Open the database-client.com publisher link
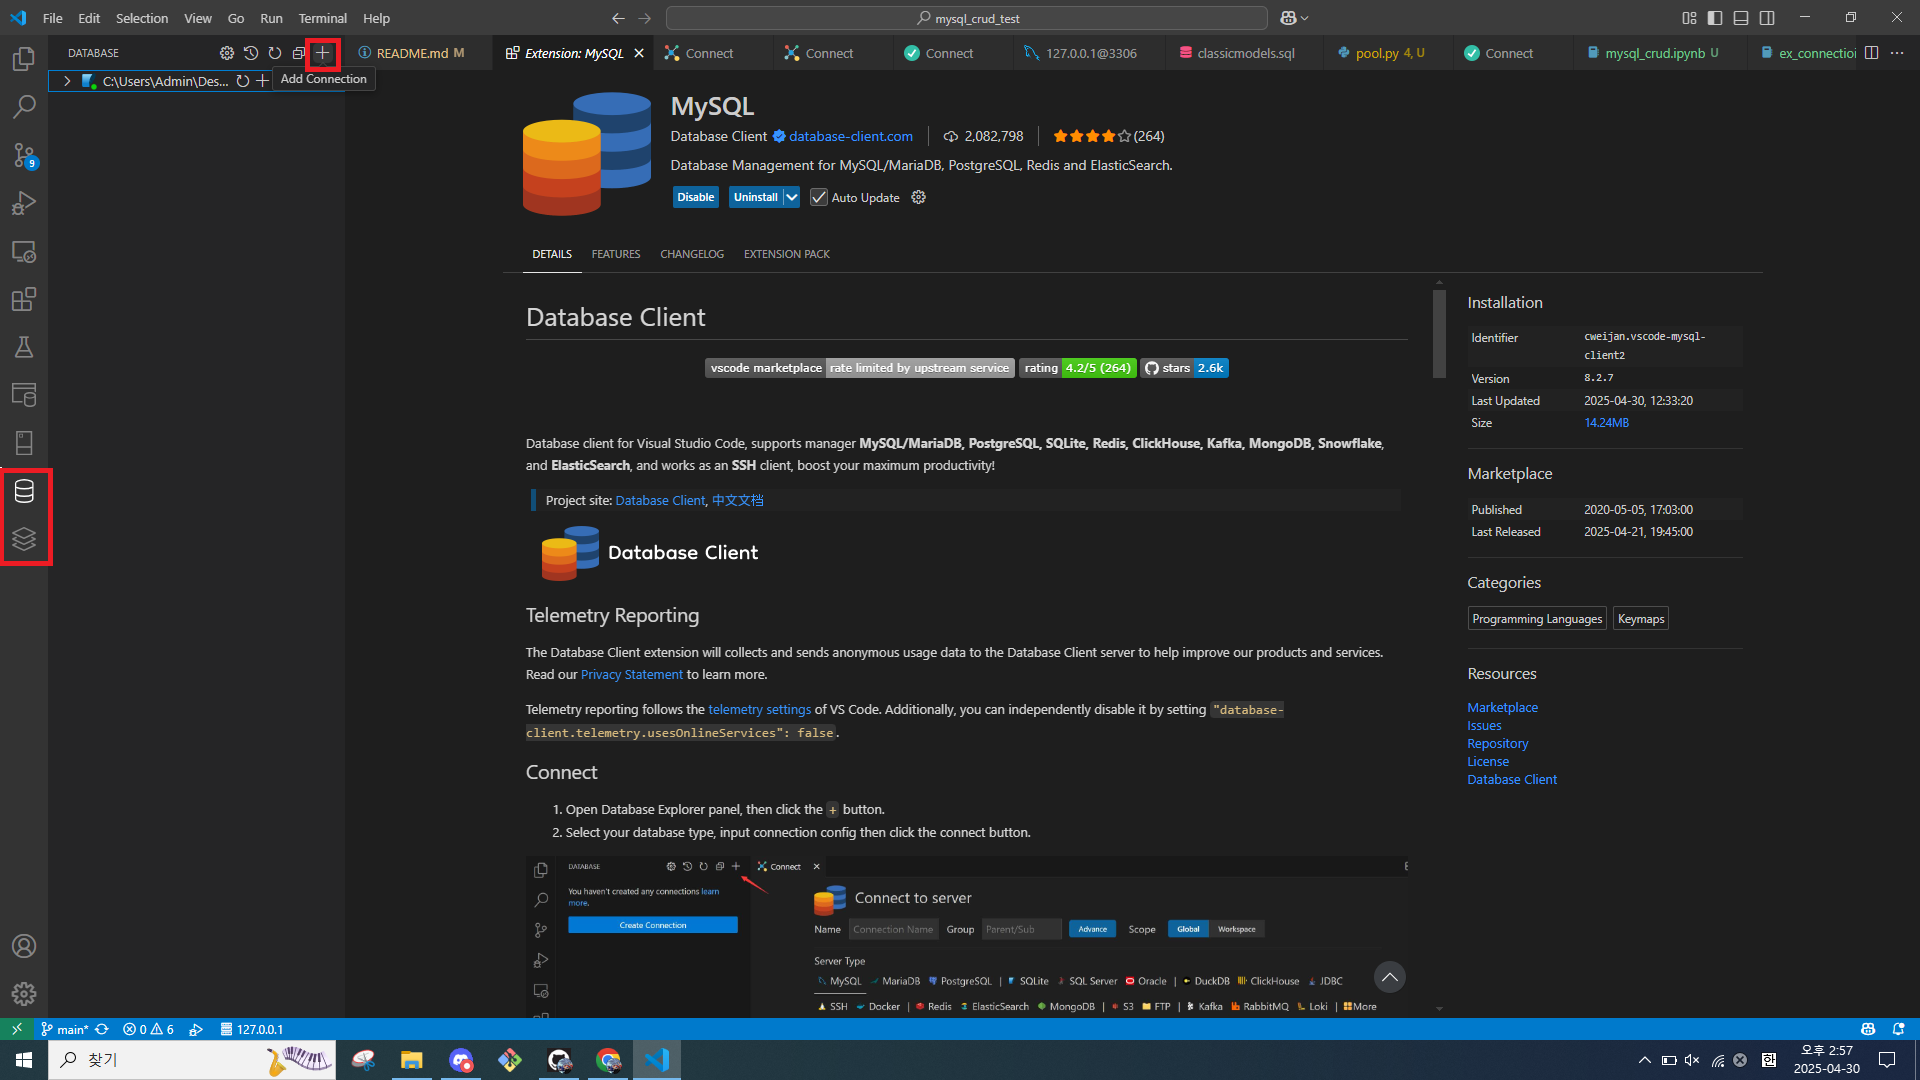Viewport: 1920px width, 1080px height. pyautogui.click(x=850, y=136)
